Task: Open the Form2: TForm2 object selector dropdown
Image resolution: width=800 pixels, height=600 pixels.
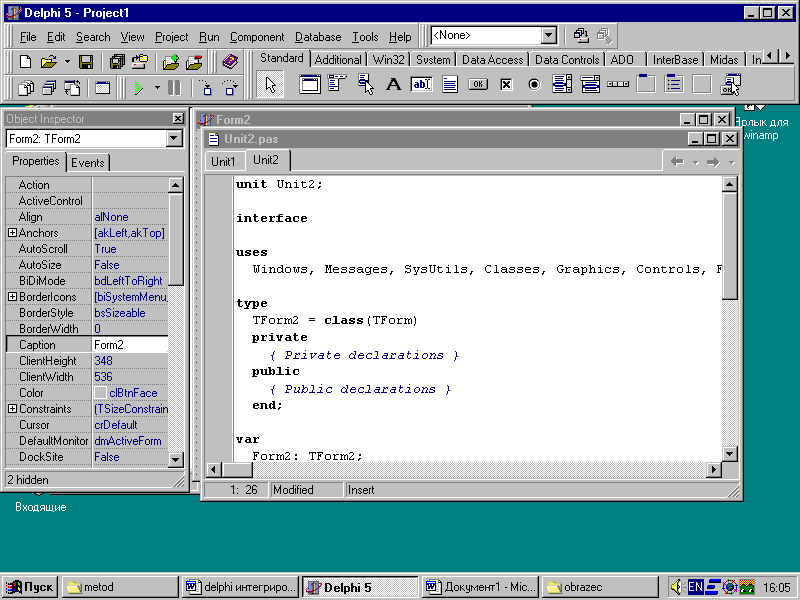Action: (173, 138)
